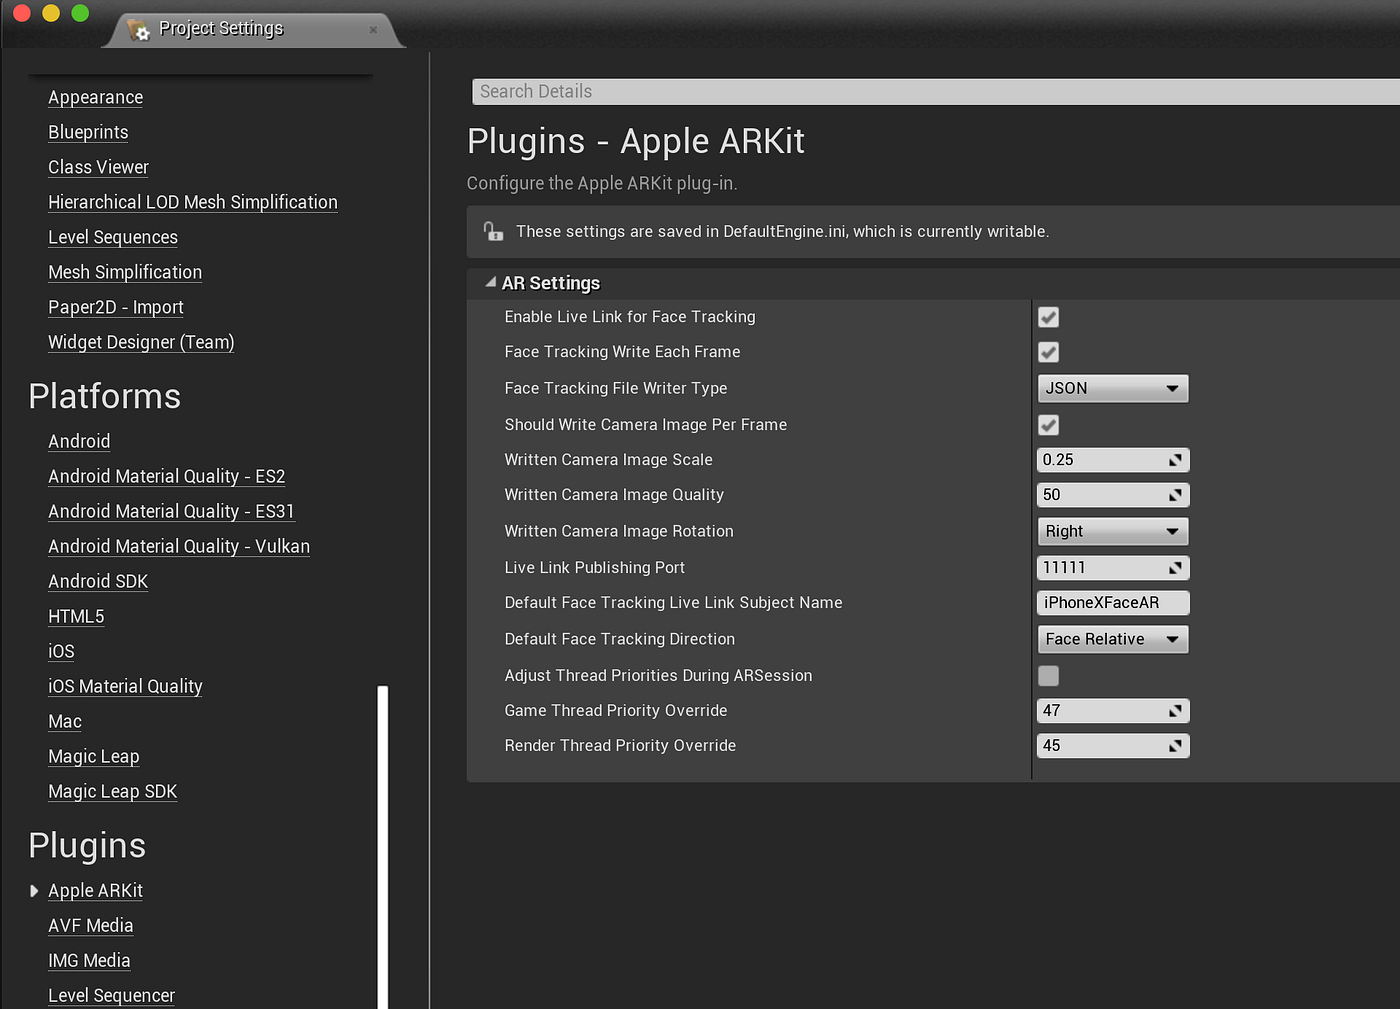Open Android platform settings
The image size is (1400, 1009).
(x=79, y=441)
